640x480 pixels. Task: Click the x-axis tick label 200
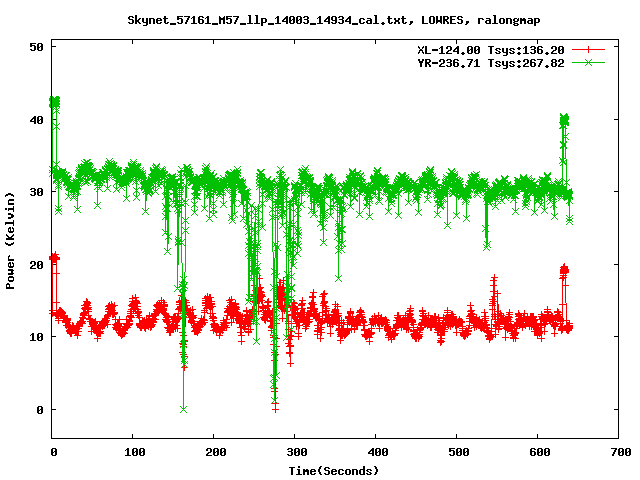(x=215, y=452)
